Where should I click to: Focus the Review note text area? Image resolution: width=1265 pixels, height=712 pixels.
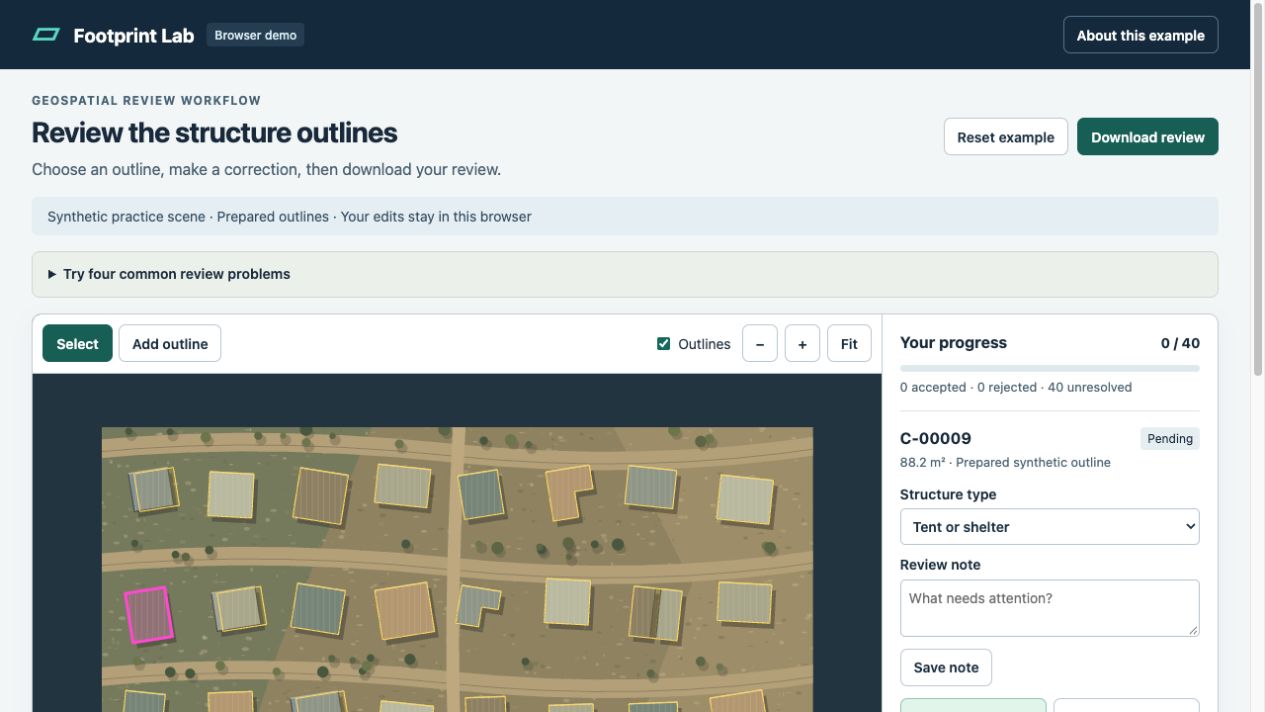coord(1049,608)
